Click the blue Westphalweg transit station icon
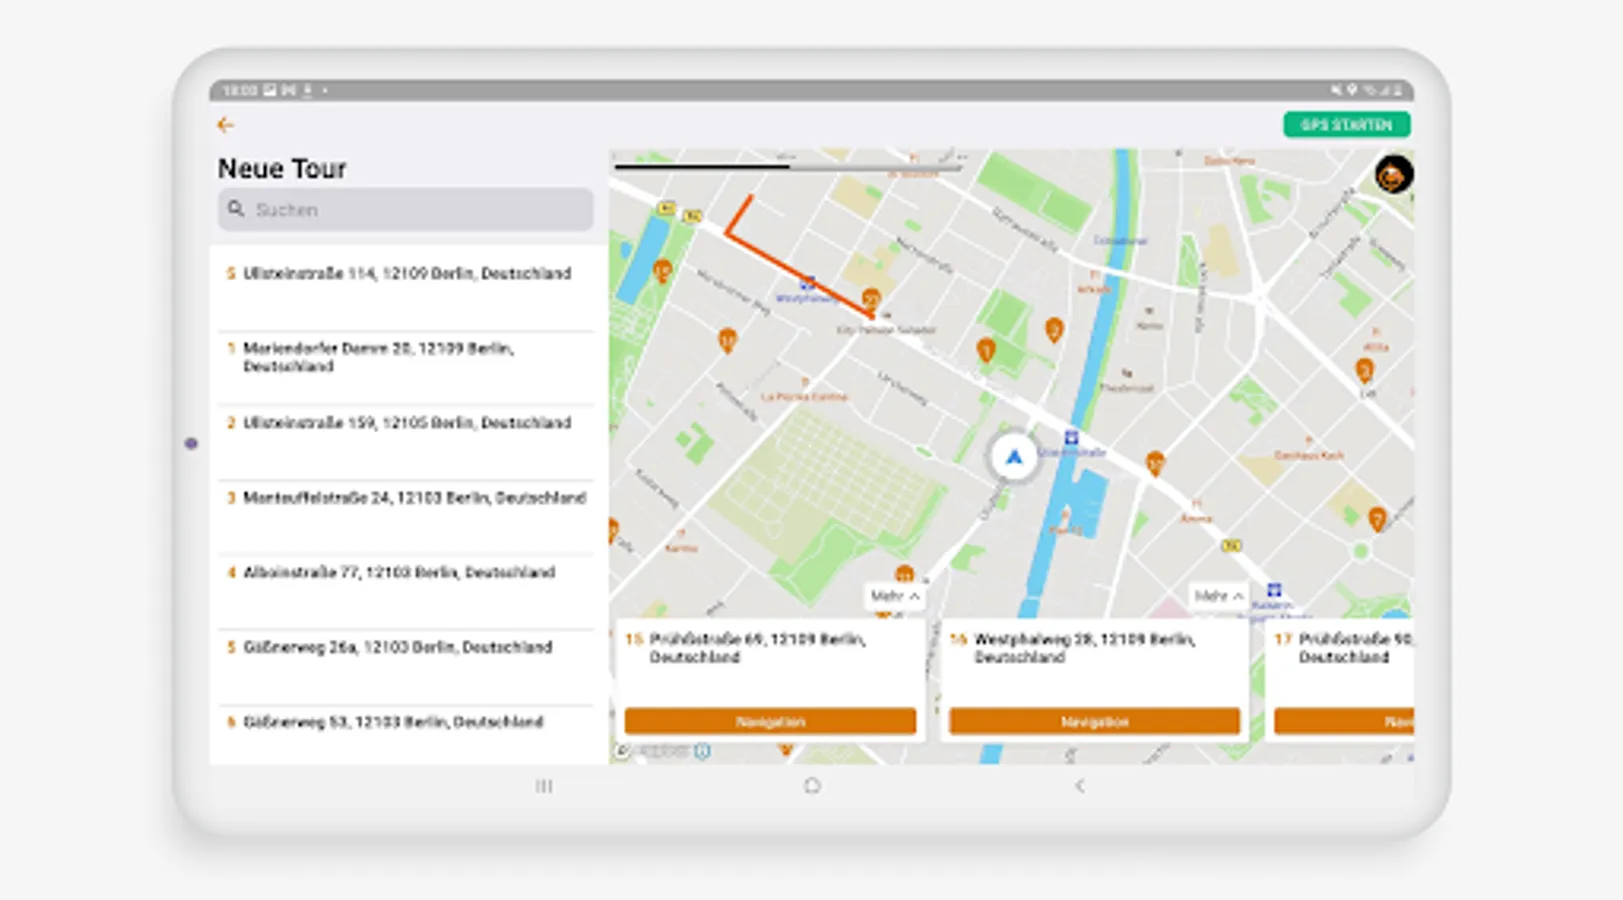The width and height of the screenshot is (1623, 900). pyautogui.click(x=807, y=284)
